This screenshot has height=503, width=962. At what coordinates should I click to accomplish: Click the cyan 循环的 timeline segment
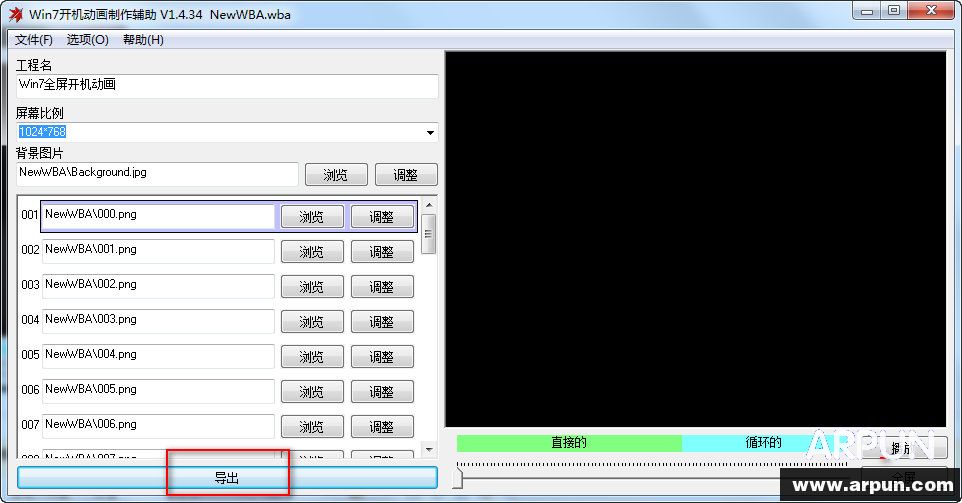pyautogui.click(x=763, y=443)
